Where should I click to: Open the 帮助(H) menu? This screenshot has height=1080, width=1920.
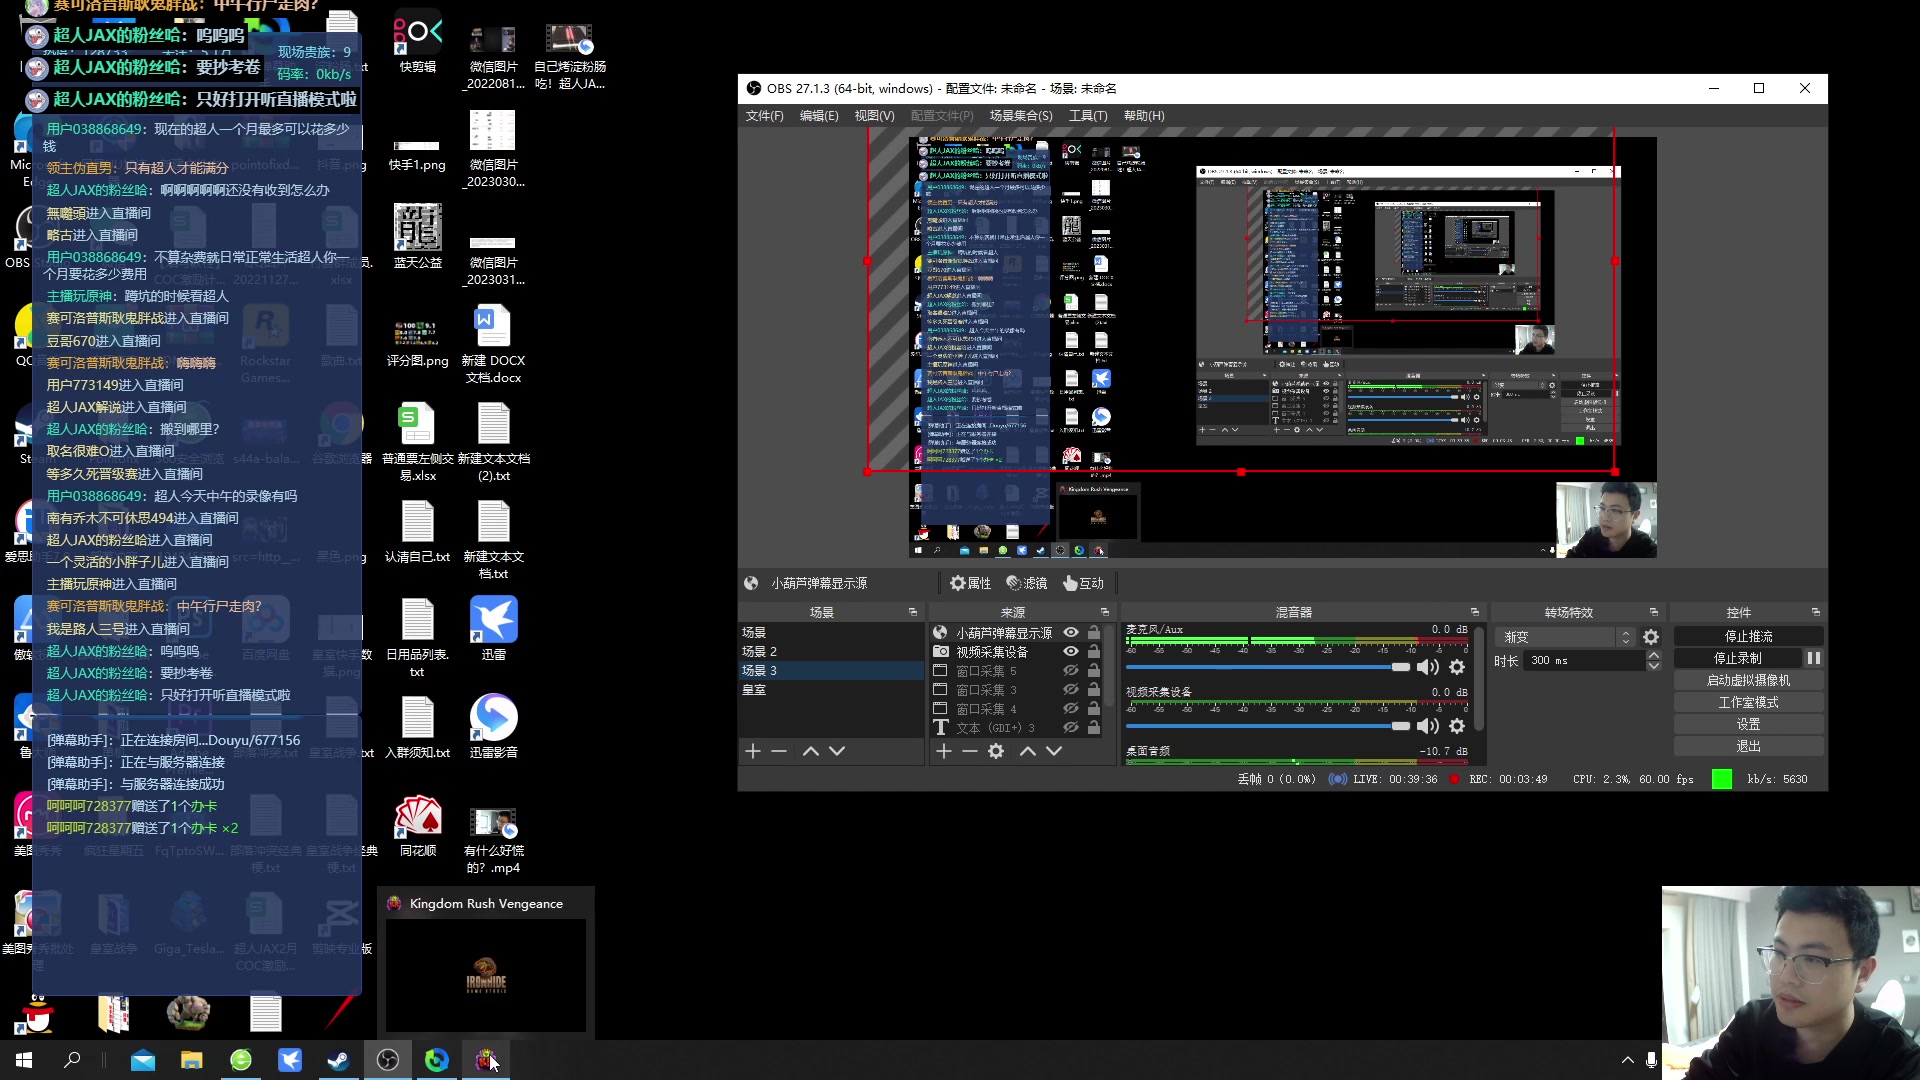[1144, 116]
